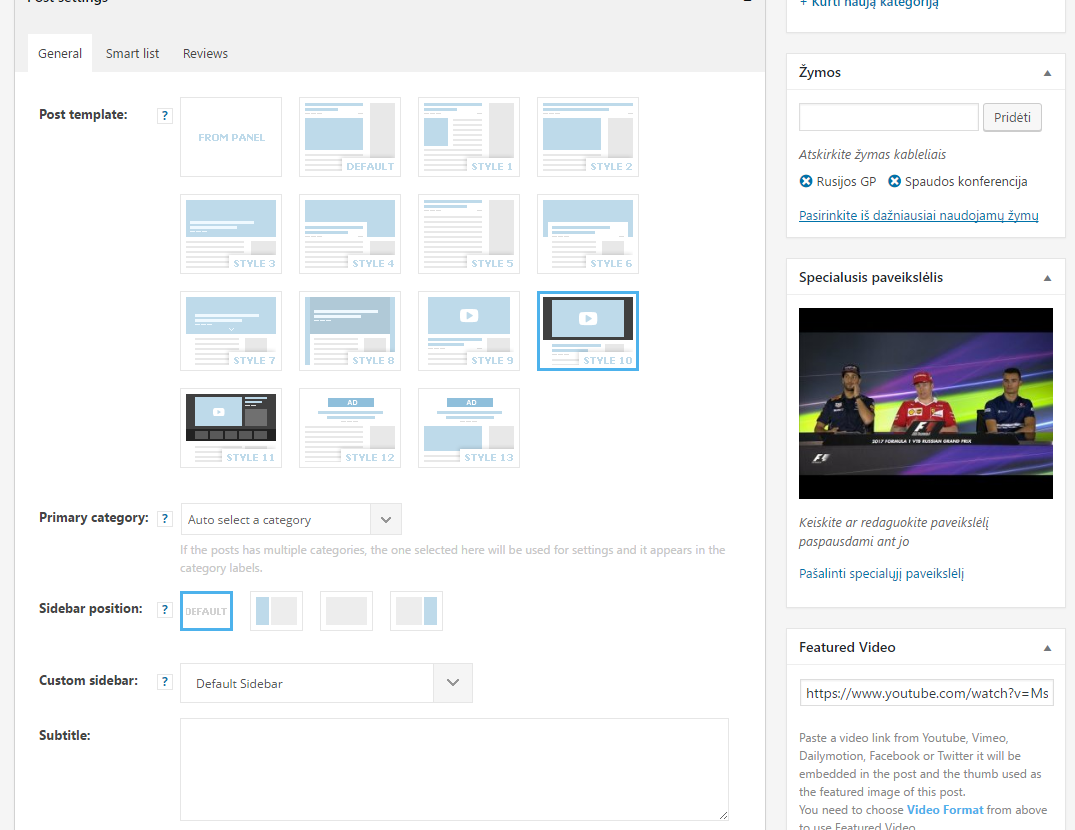Set sidebar position to right sidebar
Viewport: 1075px width, 830px height.
click(416, 611)
